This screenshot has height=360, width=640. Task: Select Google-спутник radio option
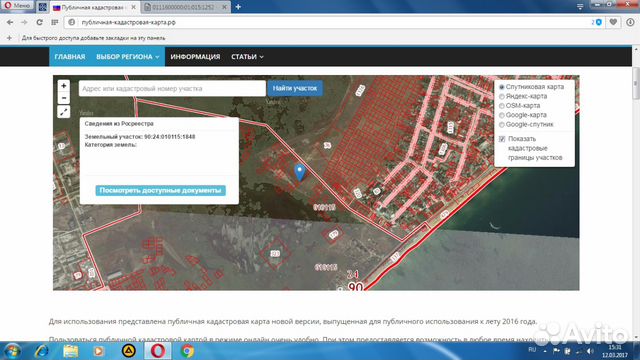click(x=502, y=124)
